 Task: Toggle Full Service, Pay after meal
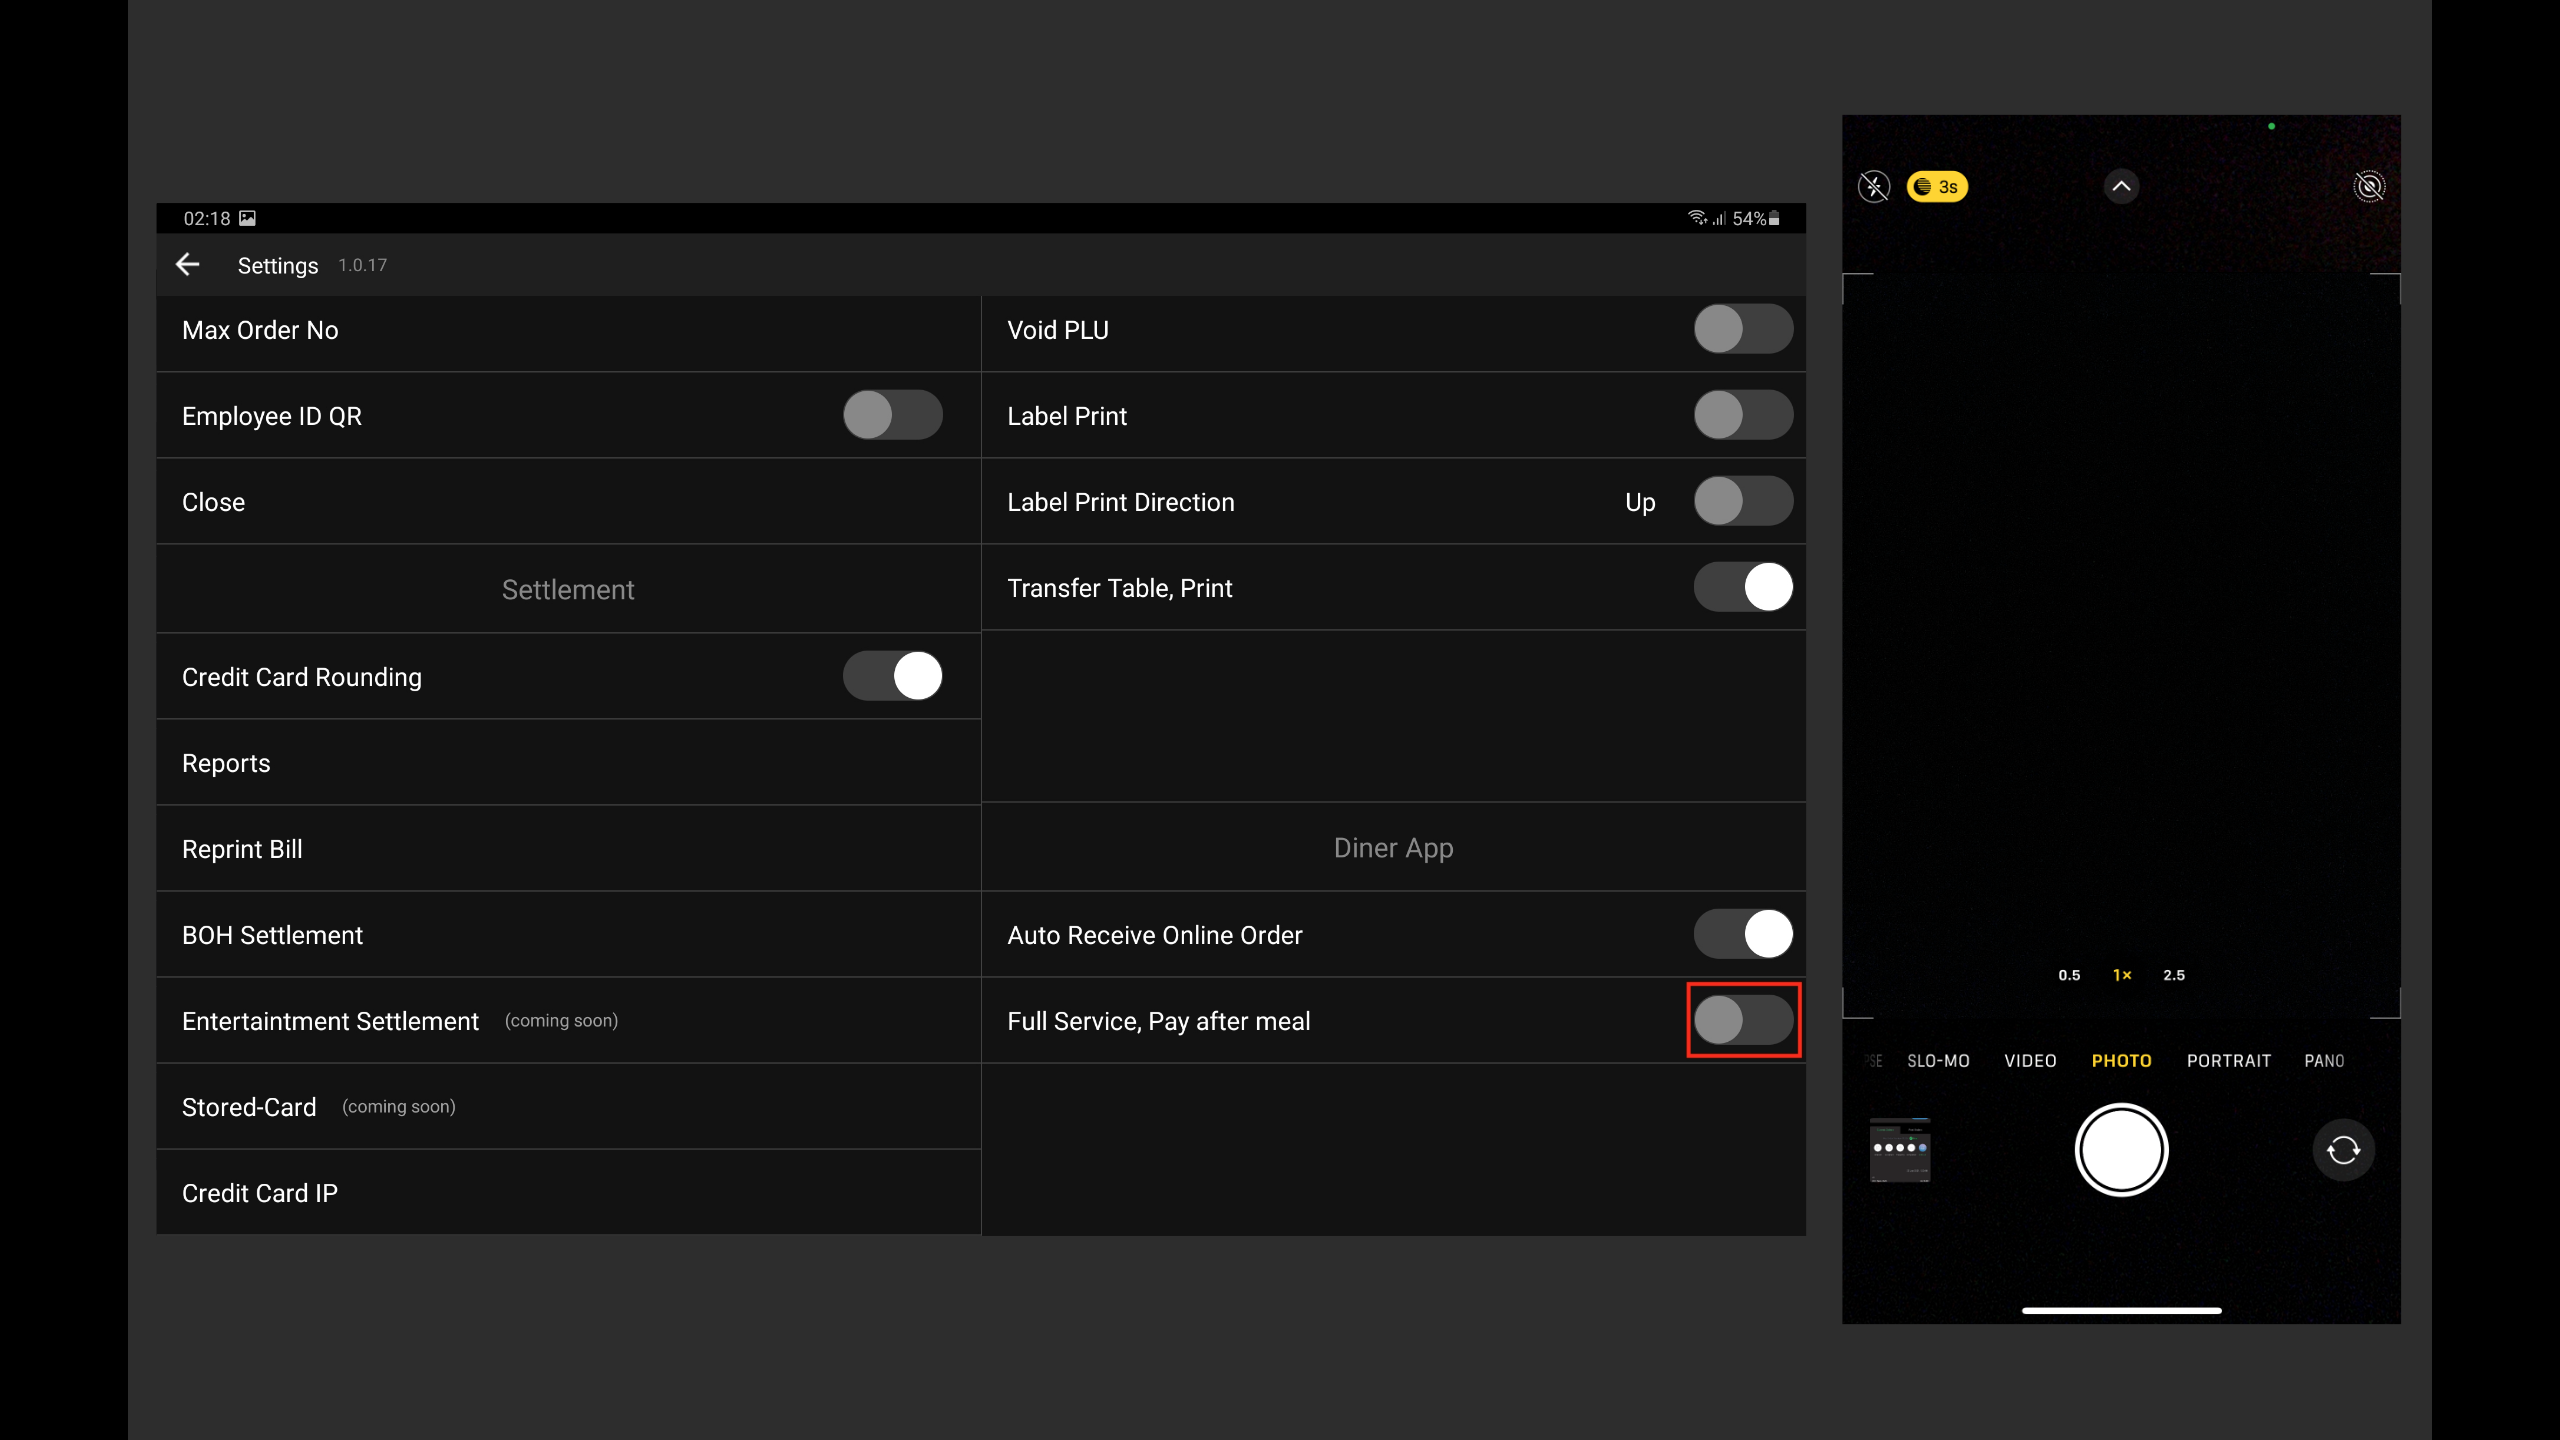(1743, 1020)
